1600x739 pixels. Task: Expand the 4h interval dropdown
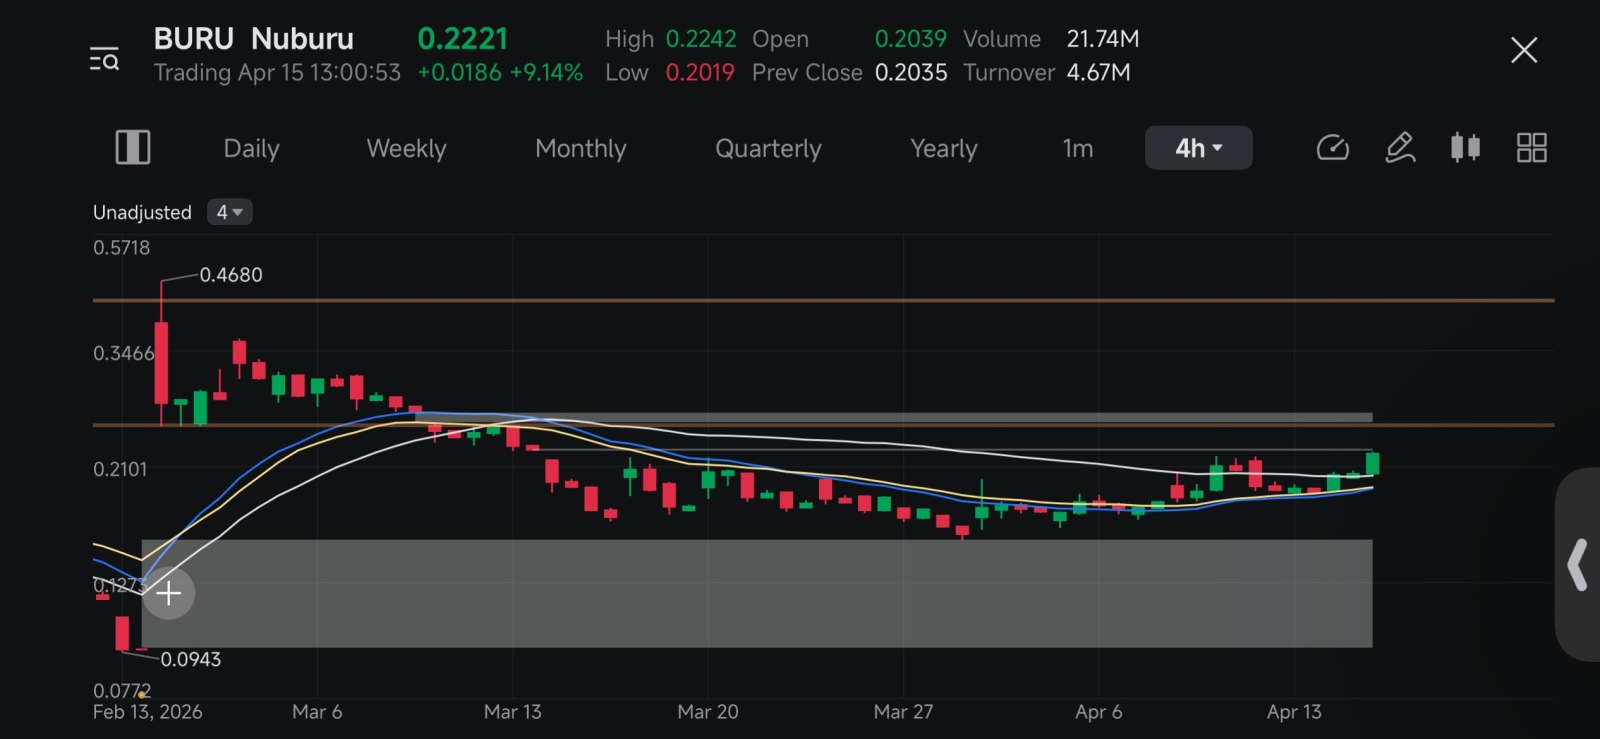click(1198, 148)
